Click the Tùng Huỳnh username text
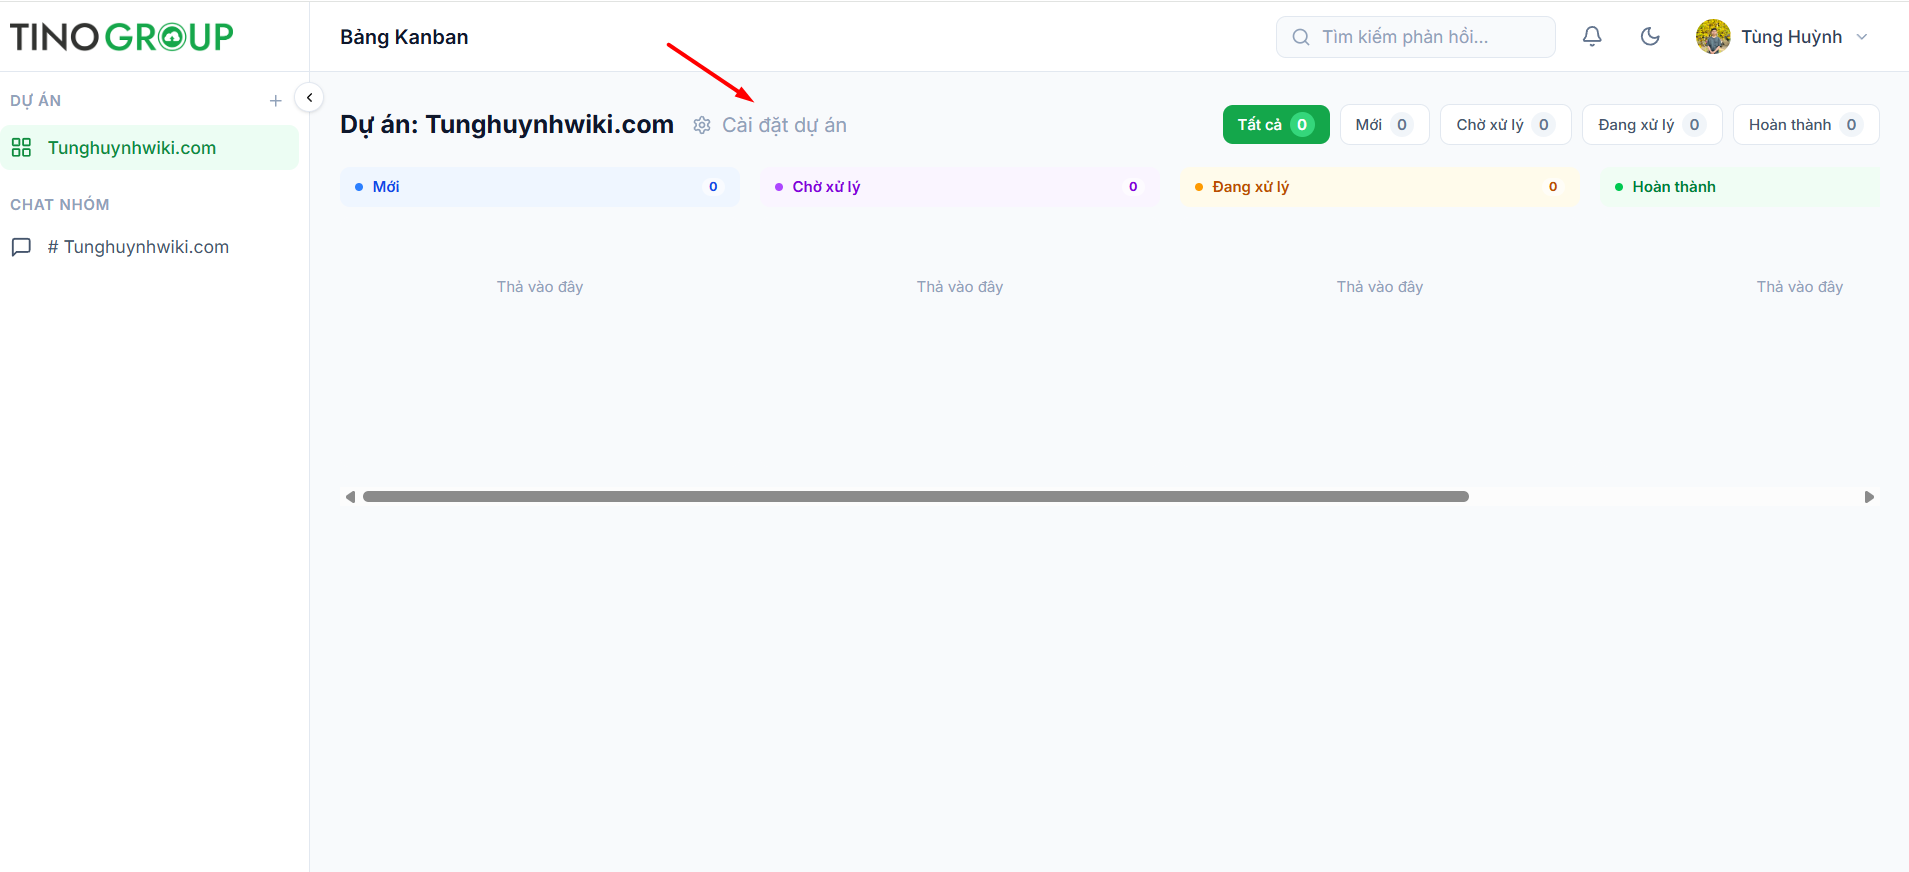 [1791, 37]
